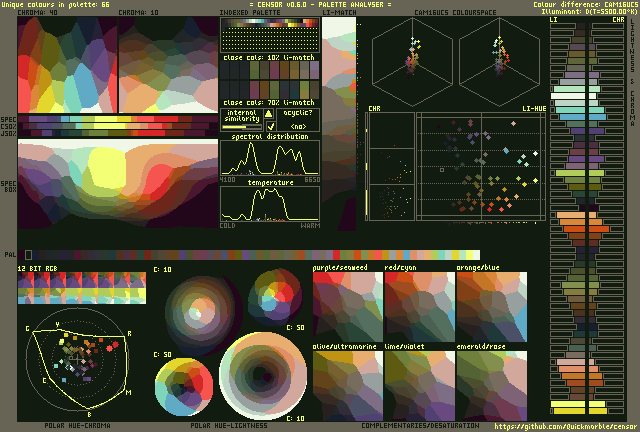Toggle the checkmark box under the warning triangle
The height and width of the screenshot is (432, 640).
coord(269,127)
